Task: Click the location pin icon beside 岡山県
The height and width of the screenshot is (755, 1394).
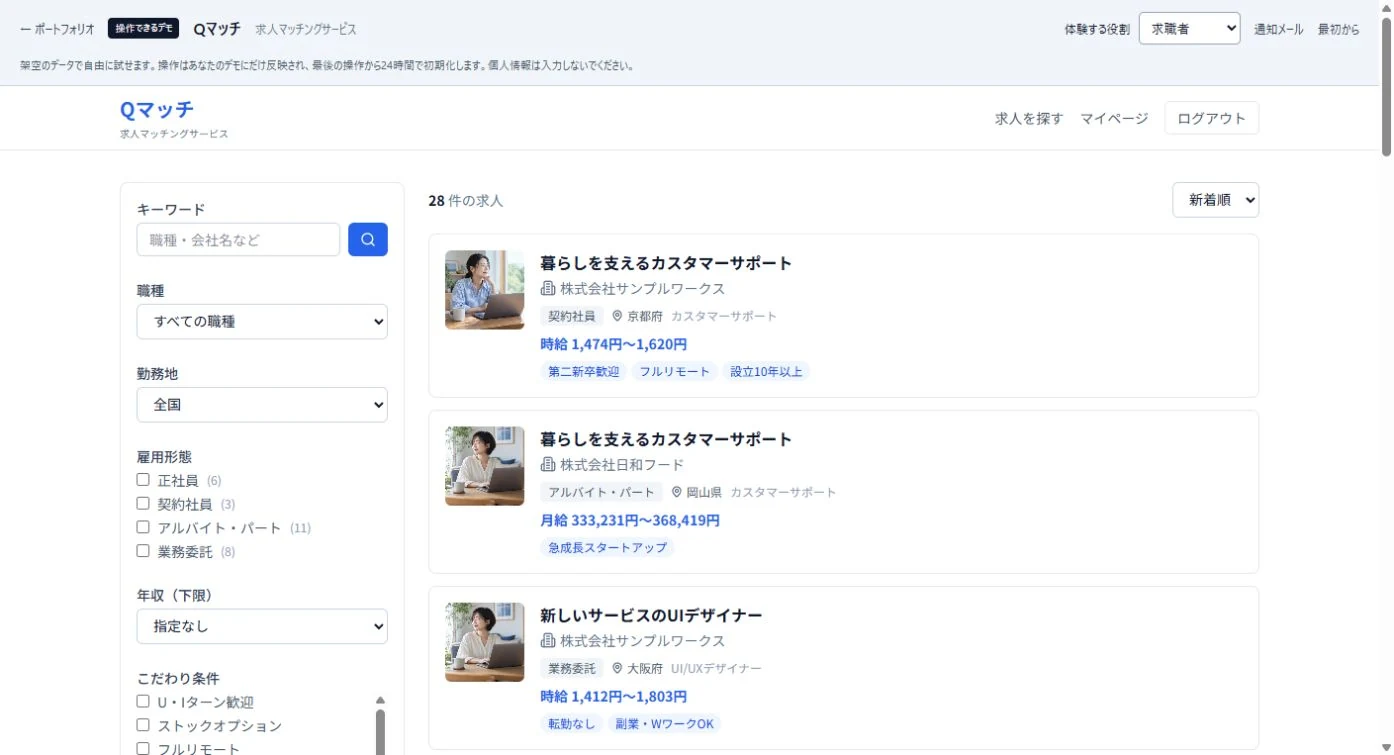Action: 677,492
